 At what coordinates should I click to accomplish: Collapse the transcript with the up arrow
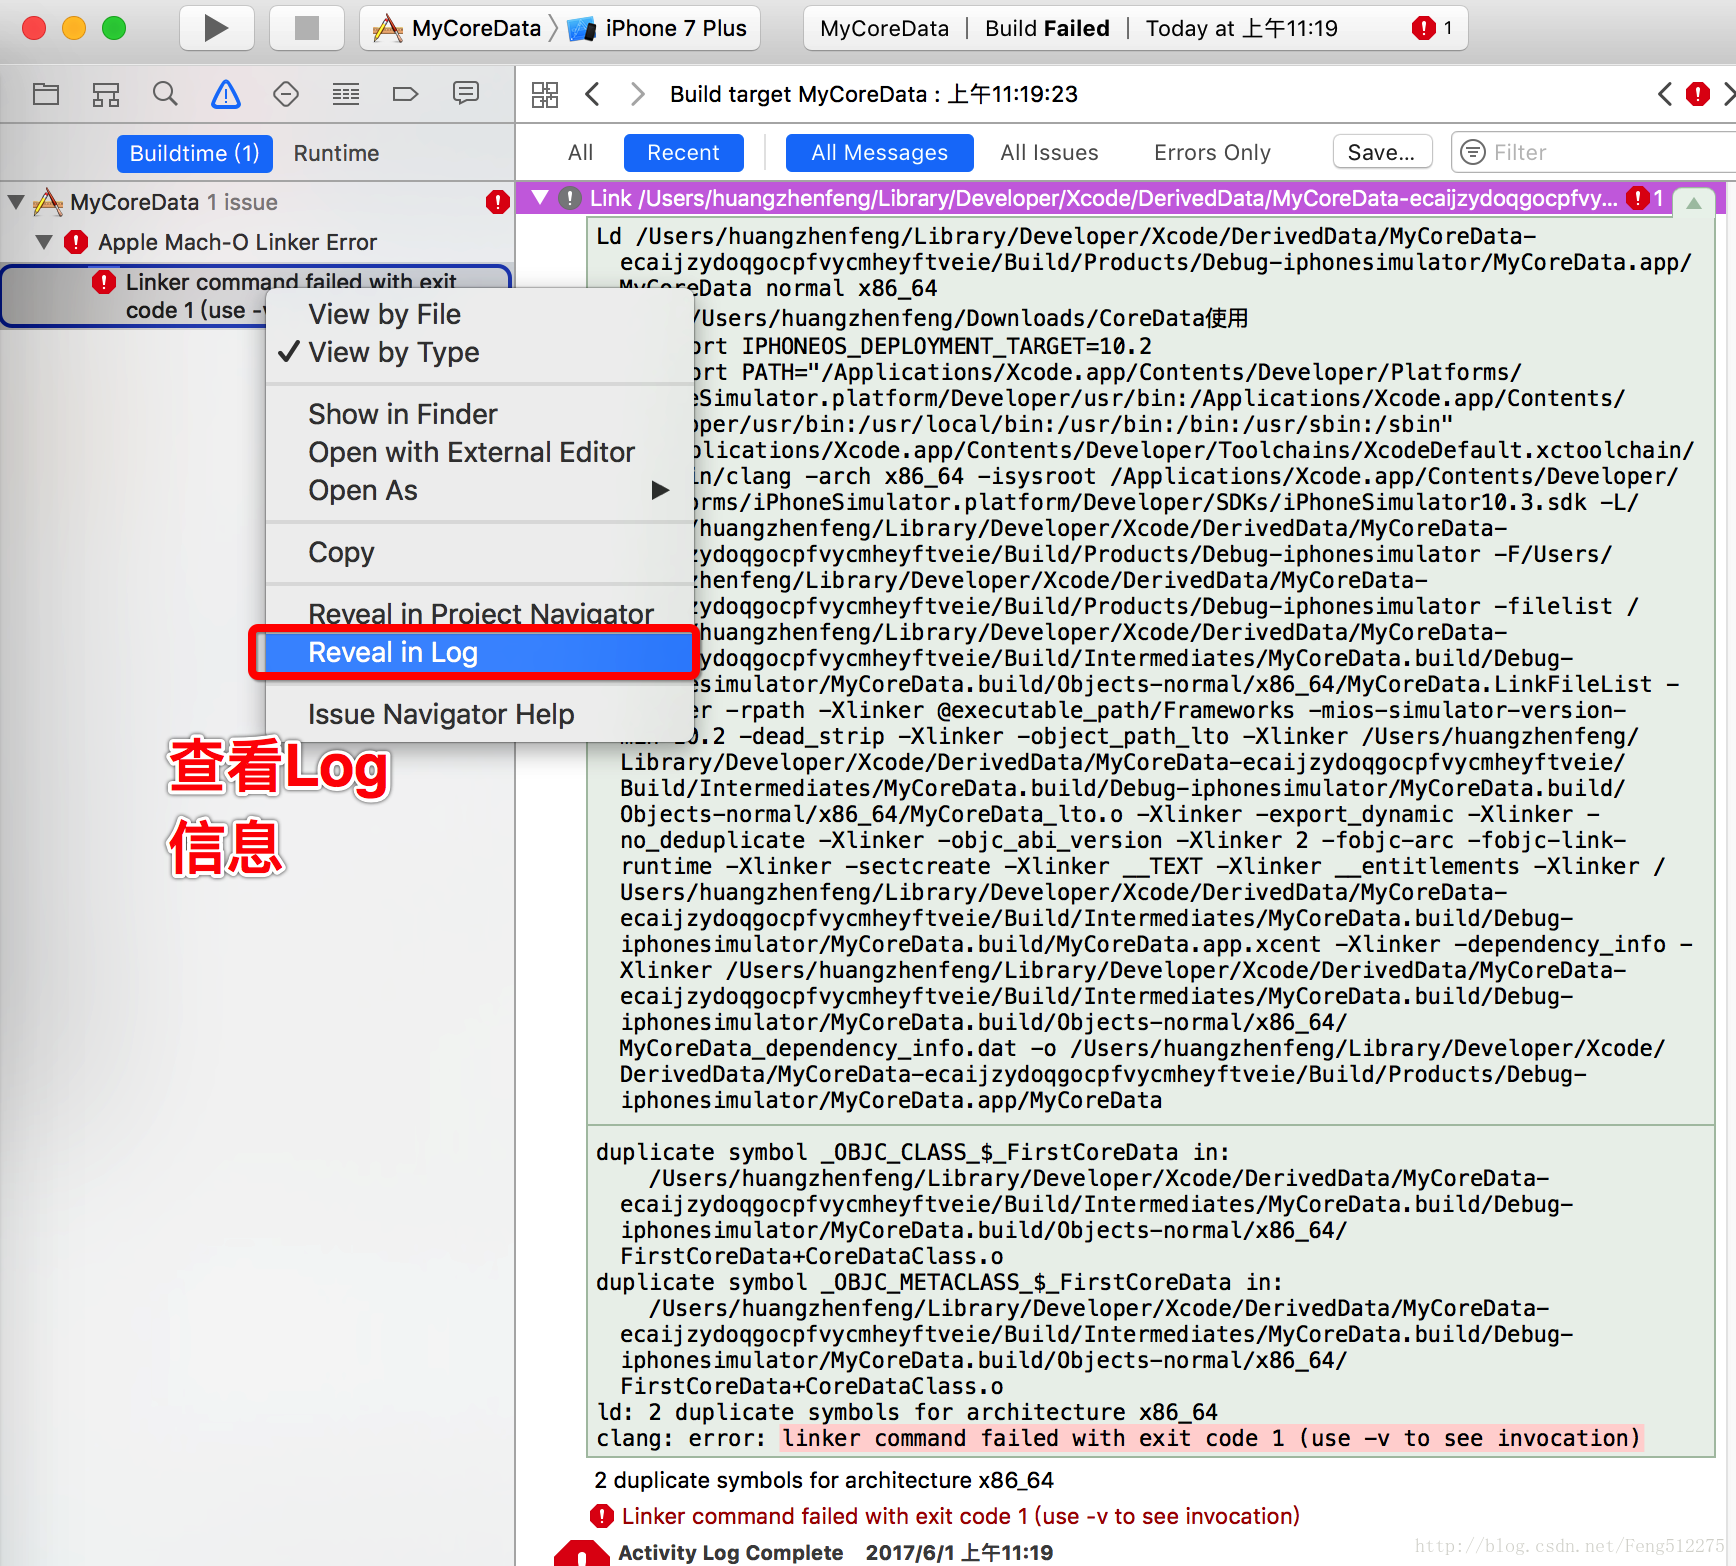click(1694, 203)
